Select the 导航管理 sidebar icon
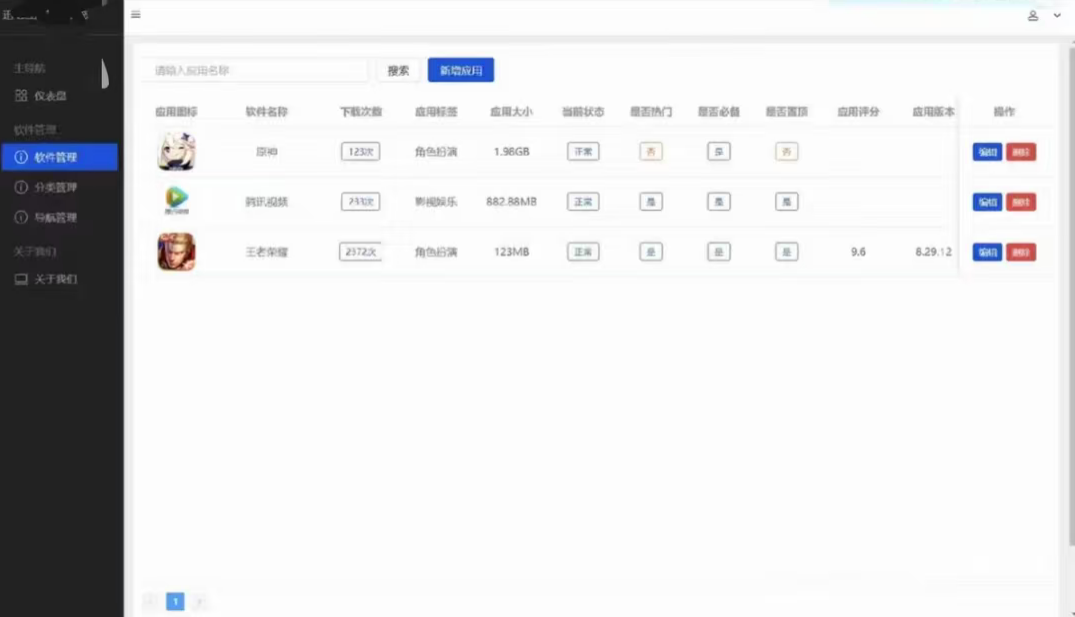This screenshot has height=617, width=1075. tap(22, 217)
